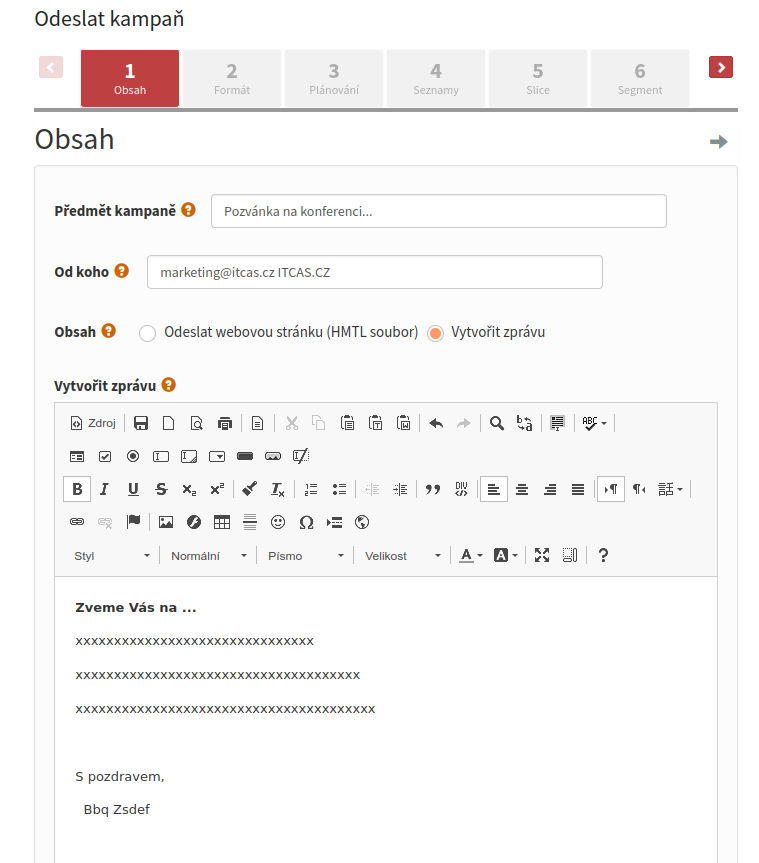Click the Print icon in the editor toolbar
This screenshot has width=759, height=863.
coord(224,423)
